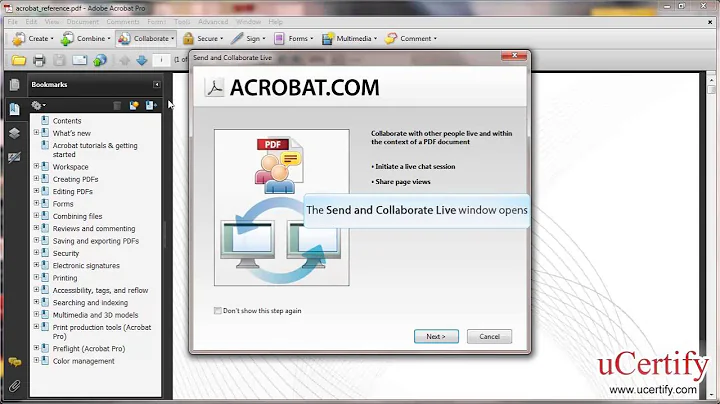The image size is (720, 404).
Task: Select the Electronic signatures bookmark
Action: point(86,266)
